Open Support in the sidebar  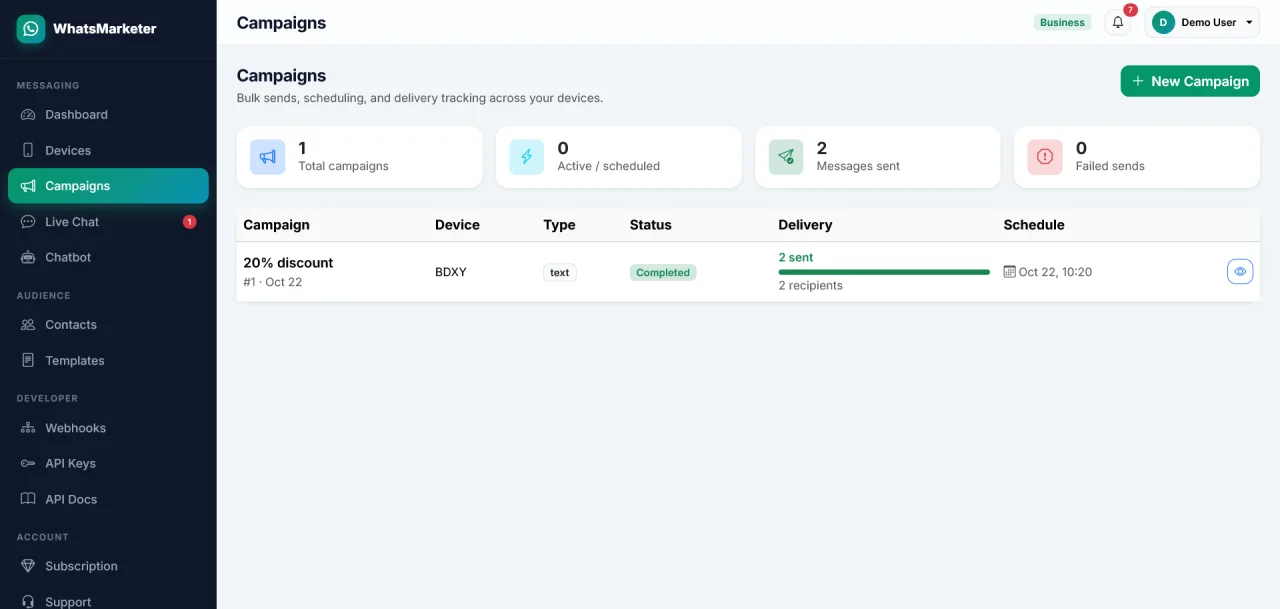pos(108,598)
